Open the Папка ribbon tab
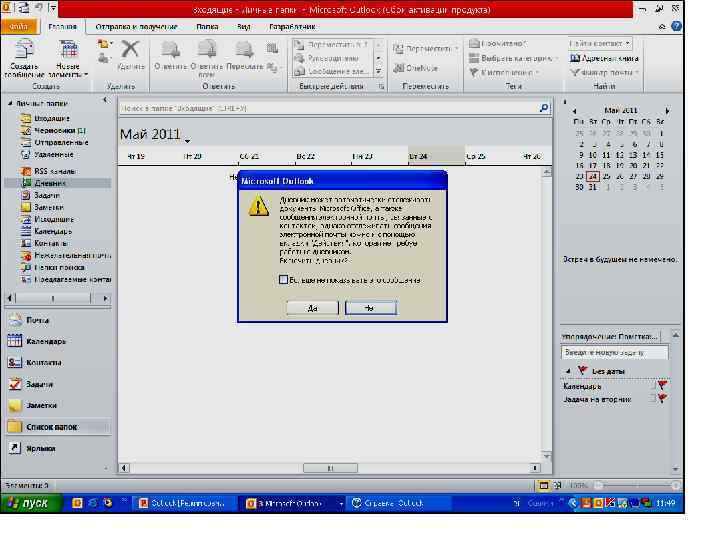The width and height of the screenshot is (720, 540). (x=207, y=27)
